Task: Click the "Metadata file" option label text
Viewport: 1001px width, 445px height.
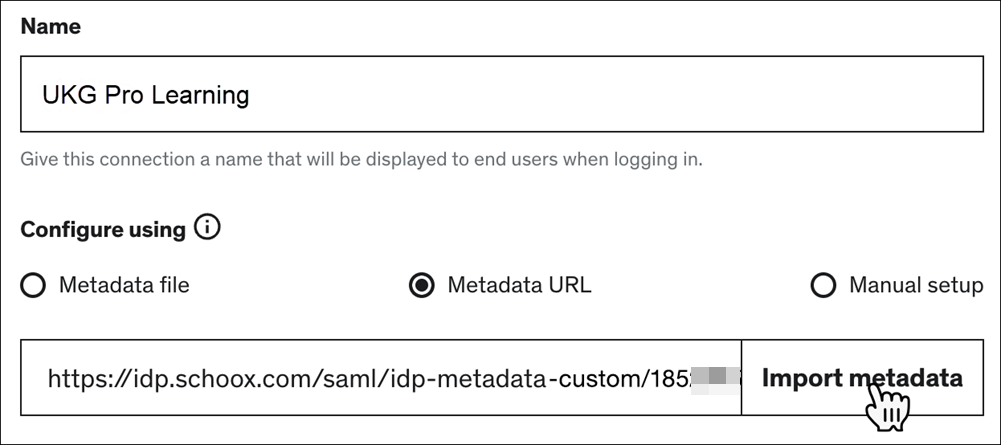Action: click(124, 286)
